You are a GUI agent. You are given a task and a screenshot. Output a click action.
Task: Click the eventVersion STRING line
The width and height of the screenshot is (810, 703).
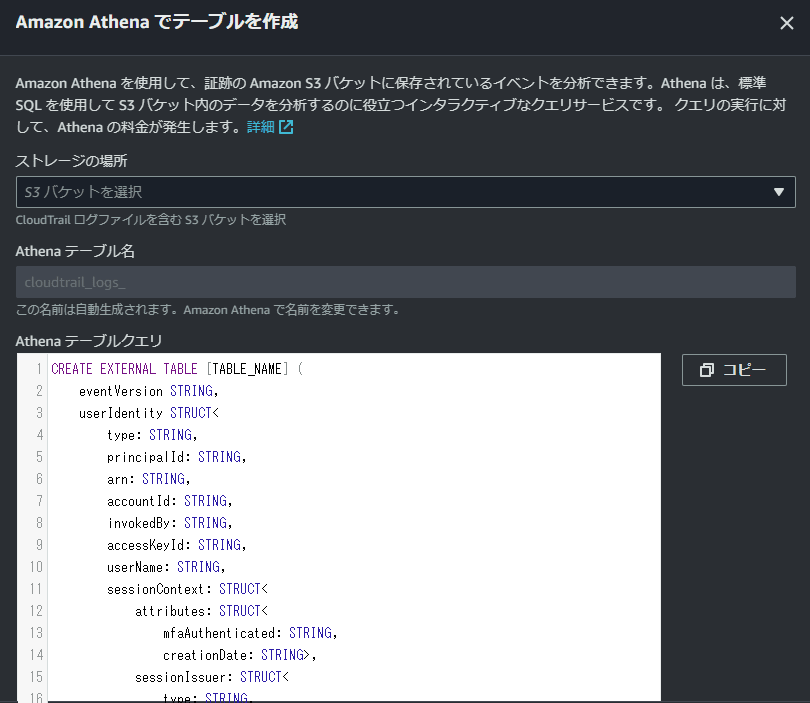pyautogui.click(x=149, y=391)
